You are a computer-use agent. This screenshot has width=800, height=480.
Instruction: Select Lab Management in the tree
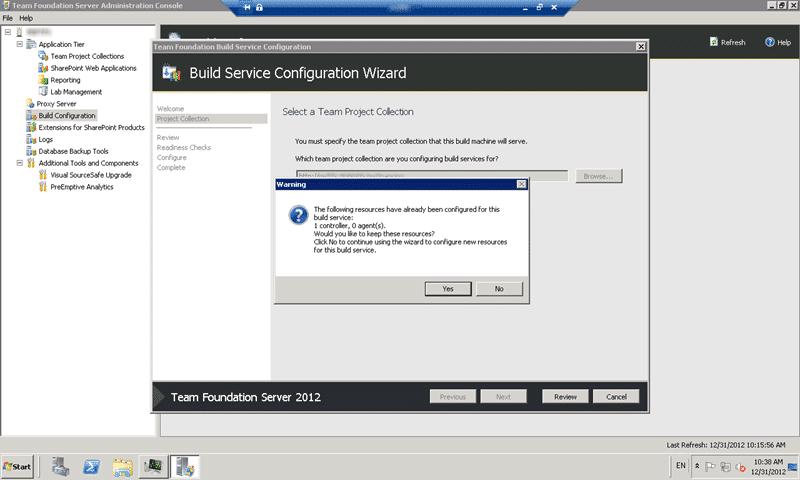click(76, 92)
